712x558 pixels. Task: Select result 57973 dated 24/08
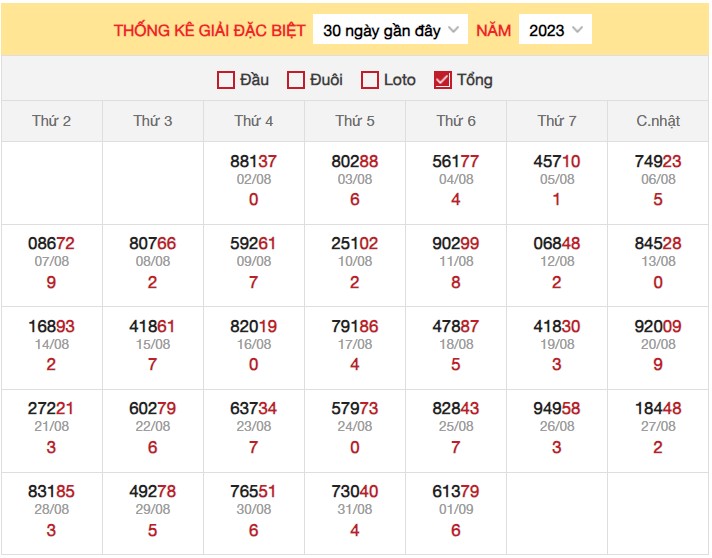pos(355,408)
